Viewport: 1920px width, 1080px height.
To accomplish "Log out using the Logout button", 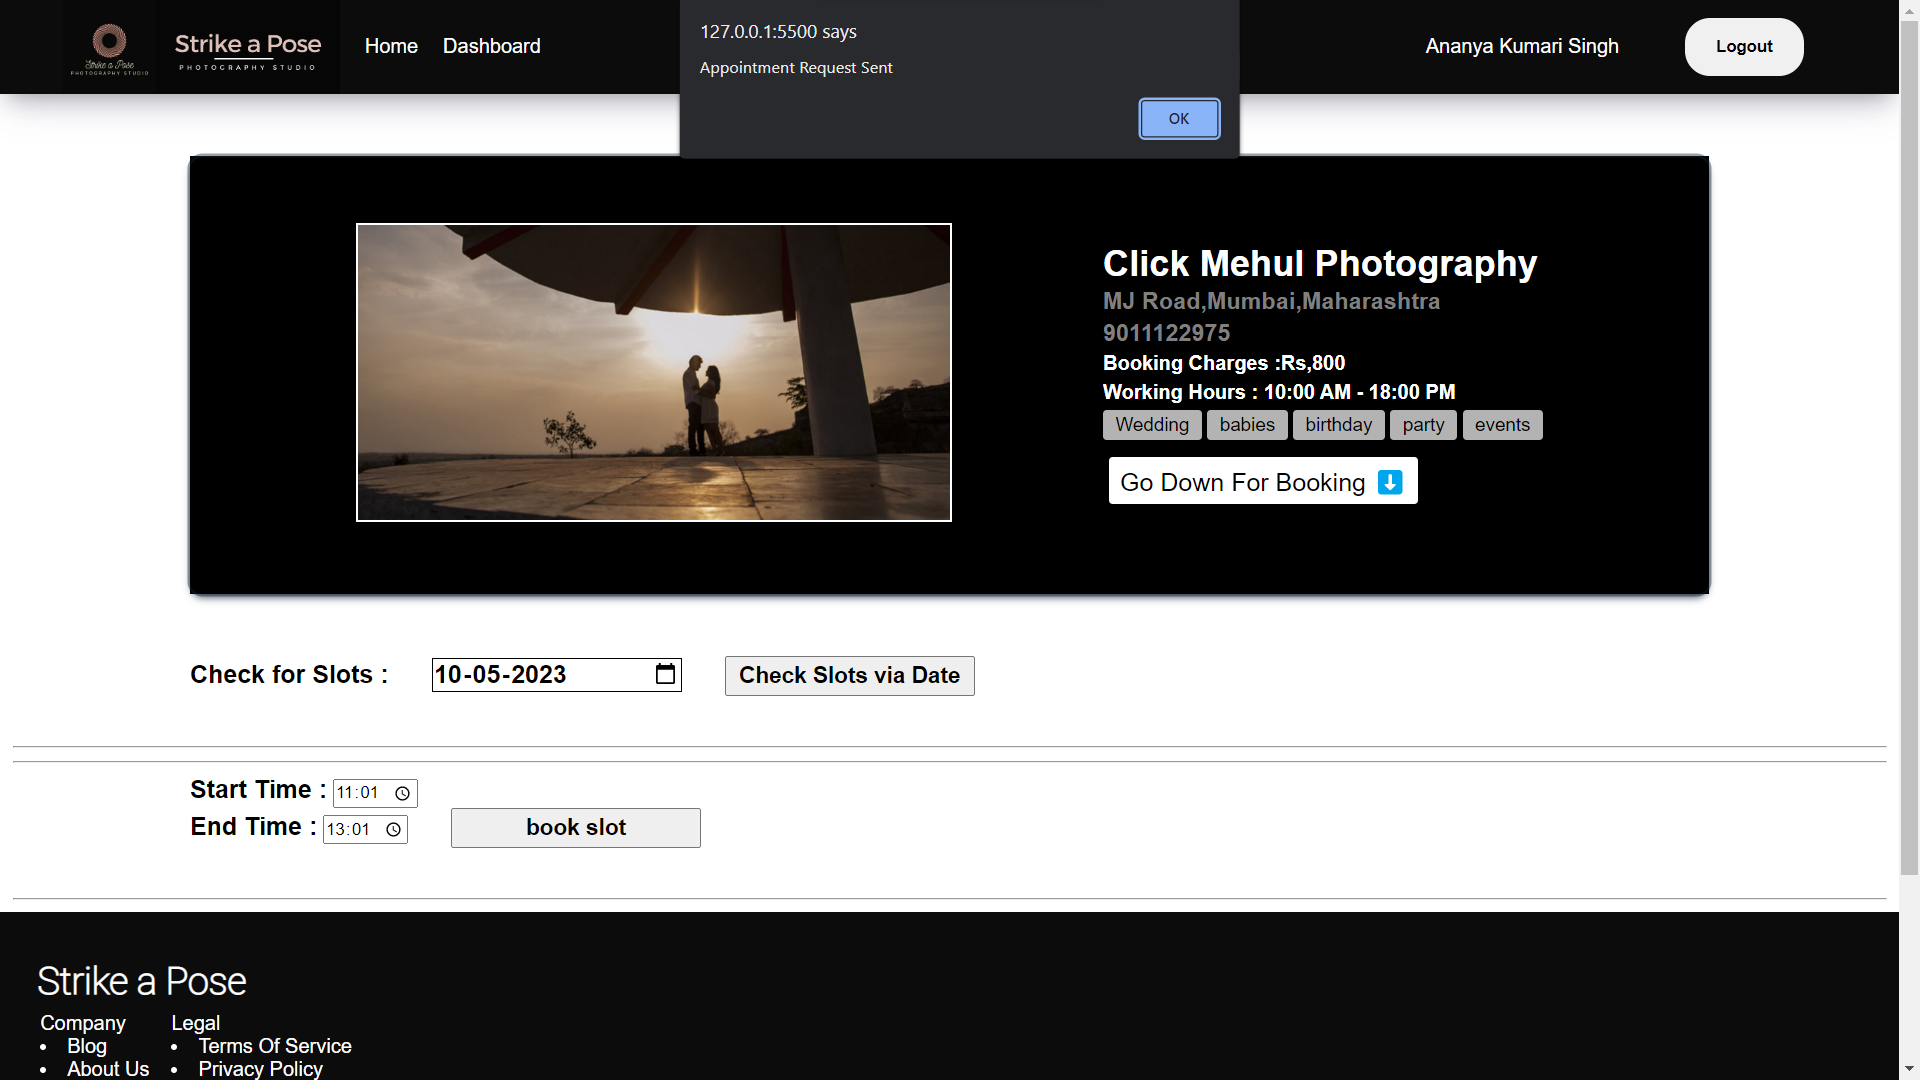I will point(1744,47).
